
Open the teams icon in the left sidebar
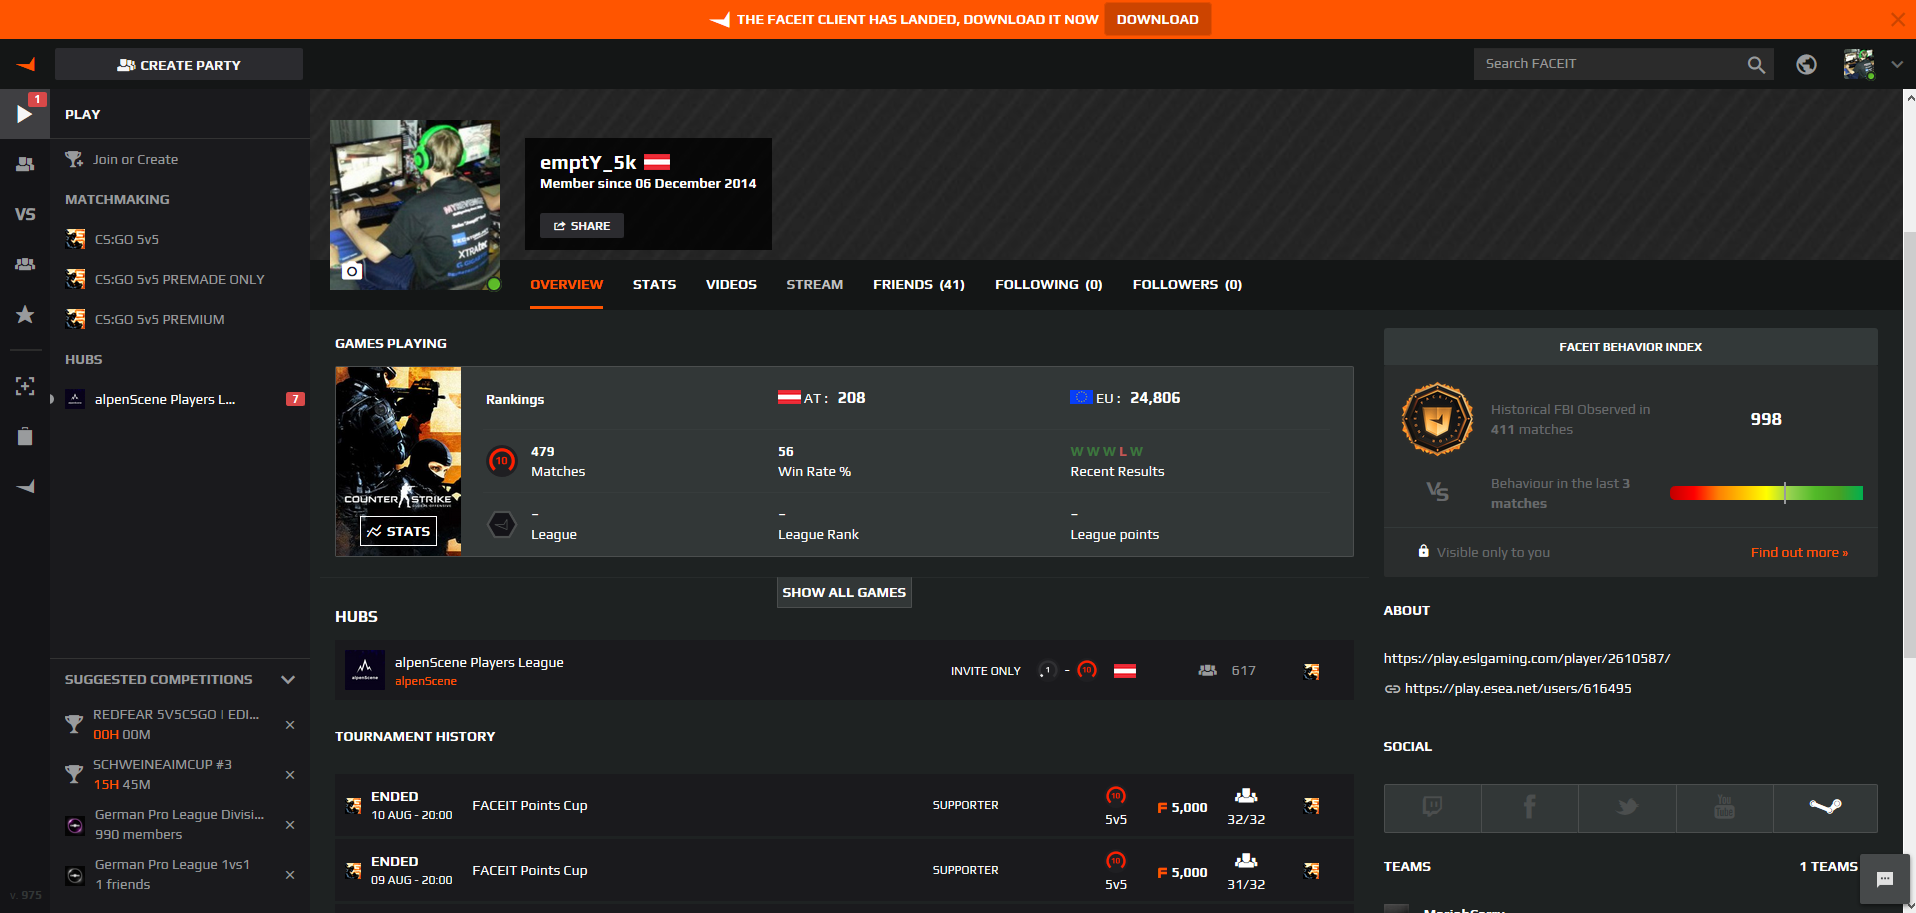pyautogui.click(x=25, y=264)
